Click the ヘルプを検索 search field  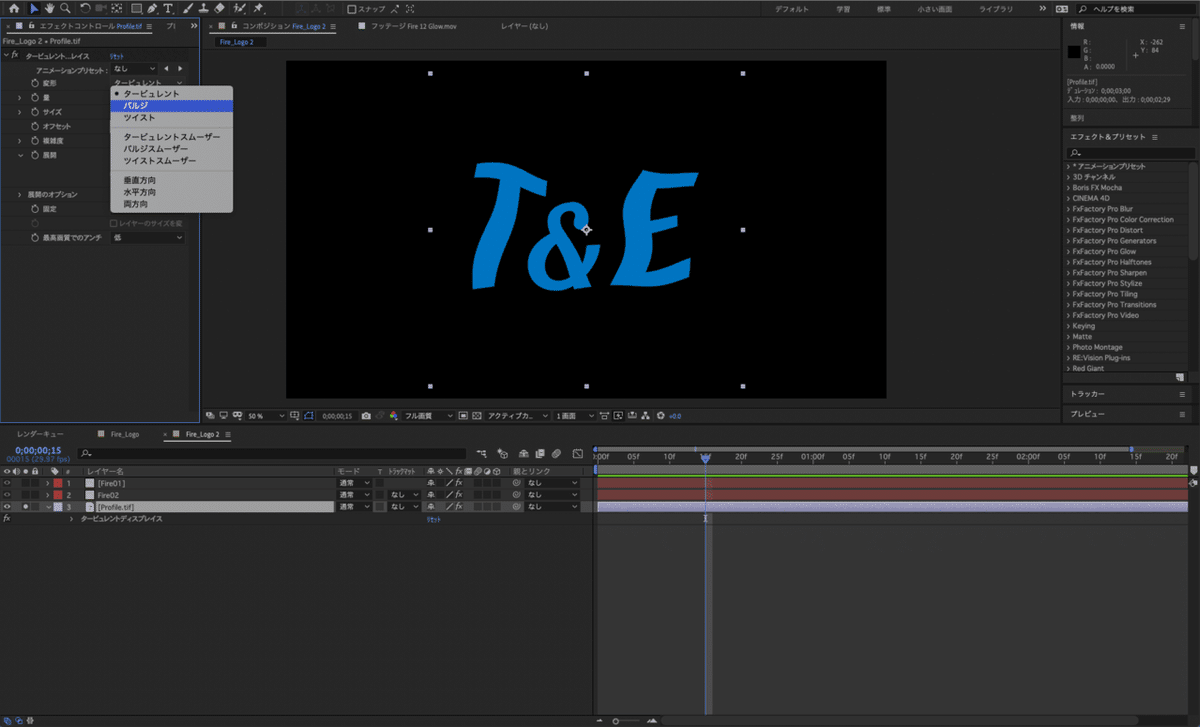1136,9
